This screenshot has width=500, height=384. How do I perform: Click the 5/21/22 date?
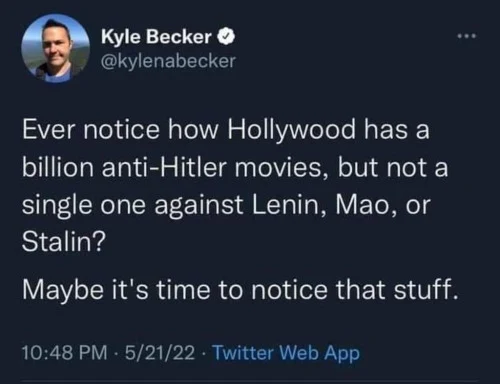(160, 353)
